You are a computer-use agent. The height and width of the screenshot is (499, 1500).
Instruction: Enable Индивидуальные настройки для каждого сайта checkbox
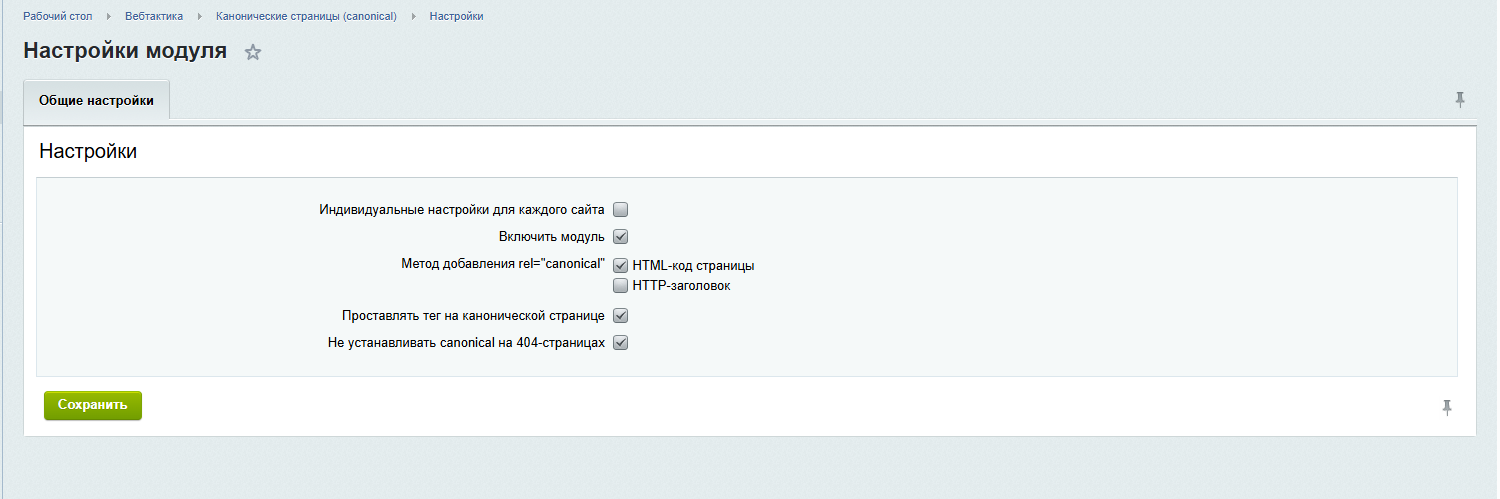[620, 210]
